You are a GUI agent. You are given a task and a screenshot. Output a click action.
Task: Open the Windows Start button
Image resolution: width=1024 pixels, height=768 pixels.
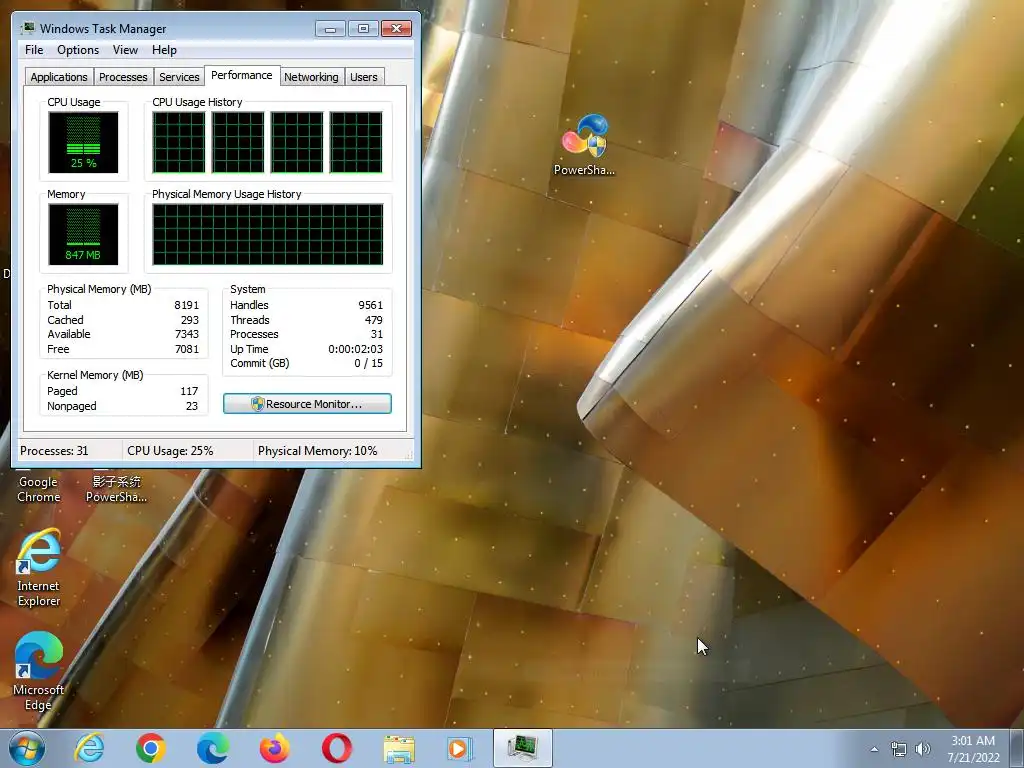click(27, 748)
